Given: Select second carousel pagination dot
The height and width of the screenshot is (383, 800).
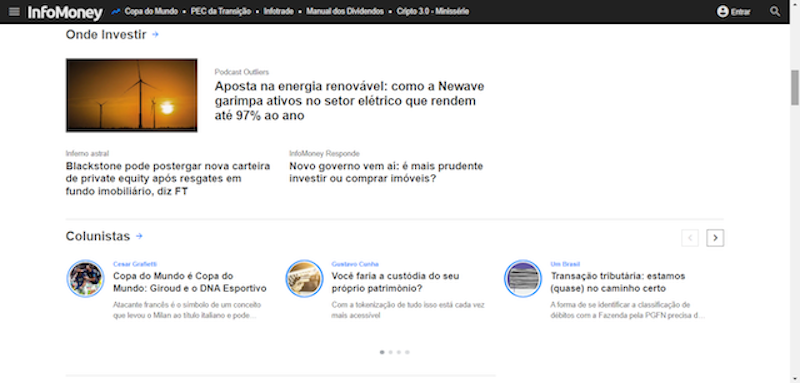Looking at the screenshot, I should tap(390, 352).
